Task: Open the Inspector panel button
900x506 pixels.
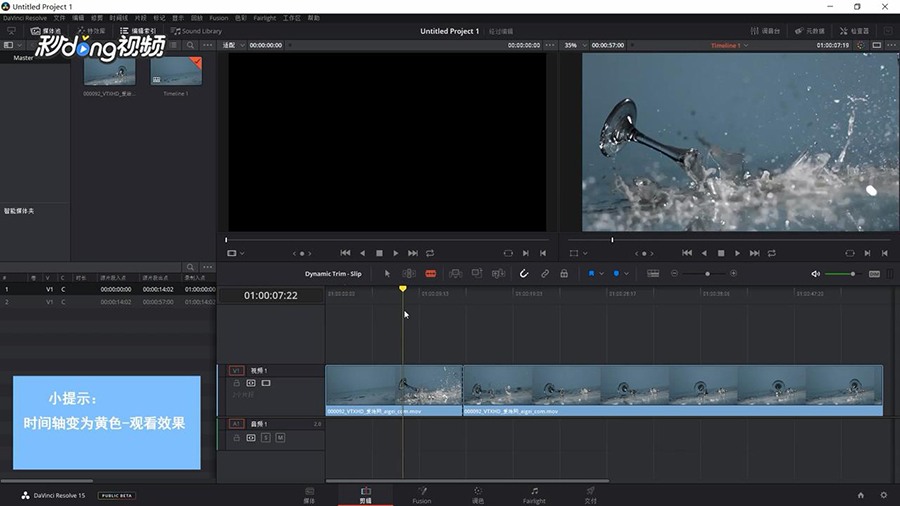Action: pyautogui.click(x=853, y=31)
